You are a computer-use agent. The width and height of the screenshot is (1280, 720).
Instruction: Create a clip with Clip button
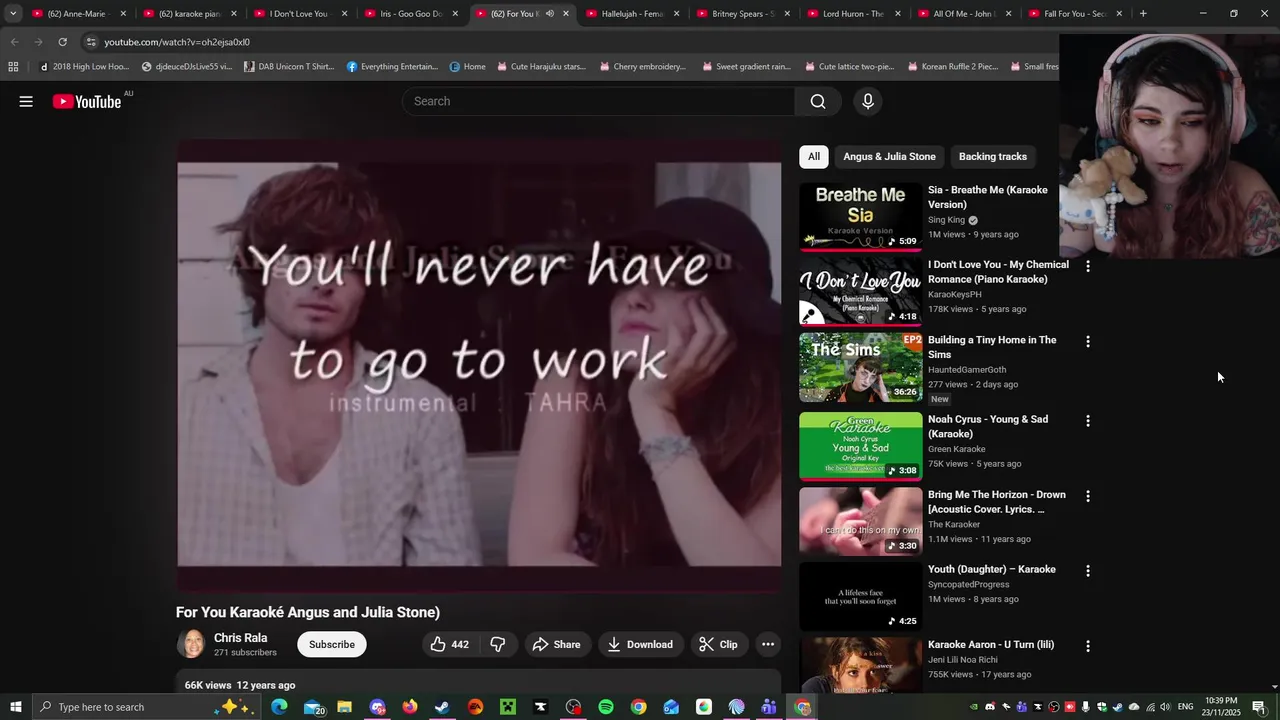718,644
